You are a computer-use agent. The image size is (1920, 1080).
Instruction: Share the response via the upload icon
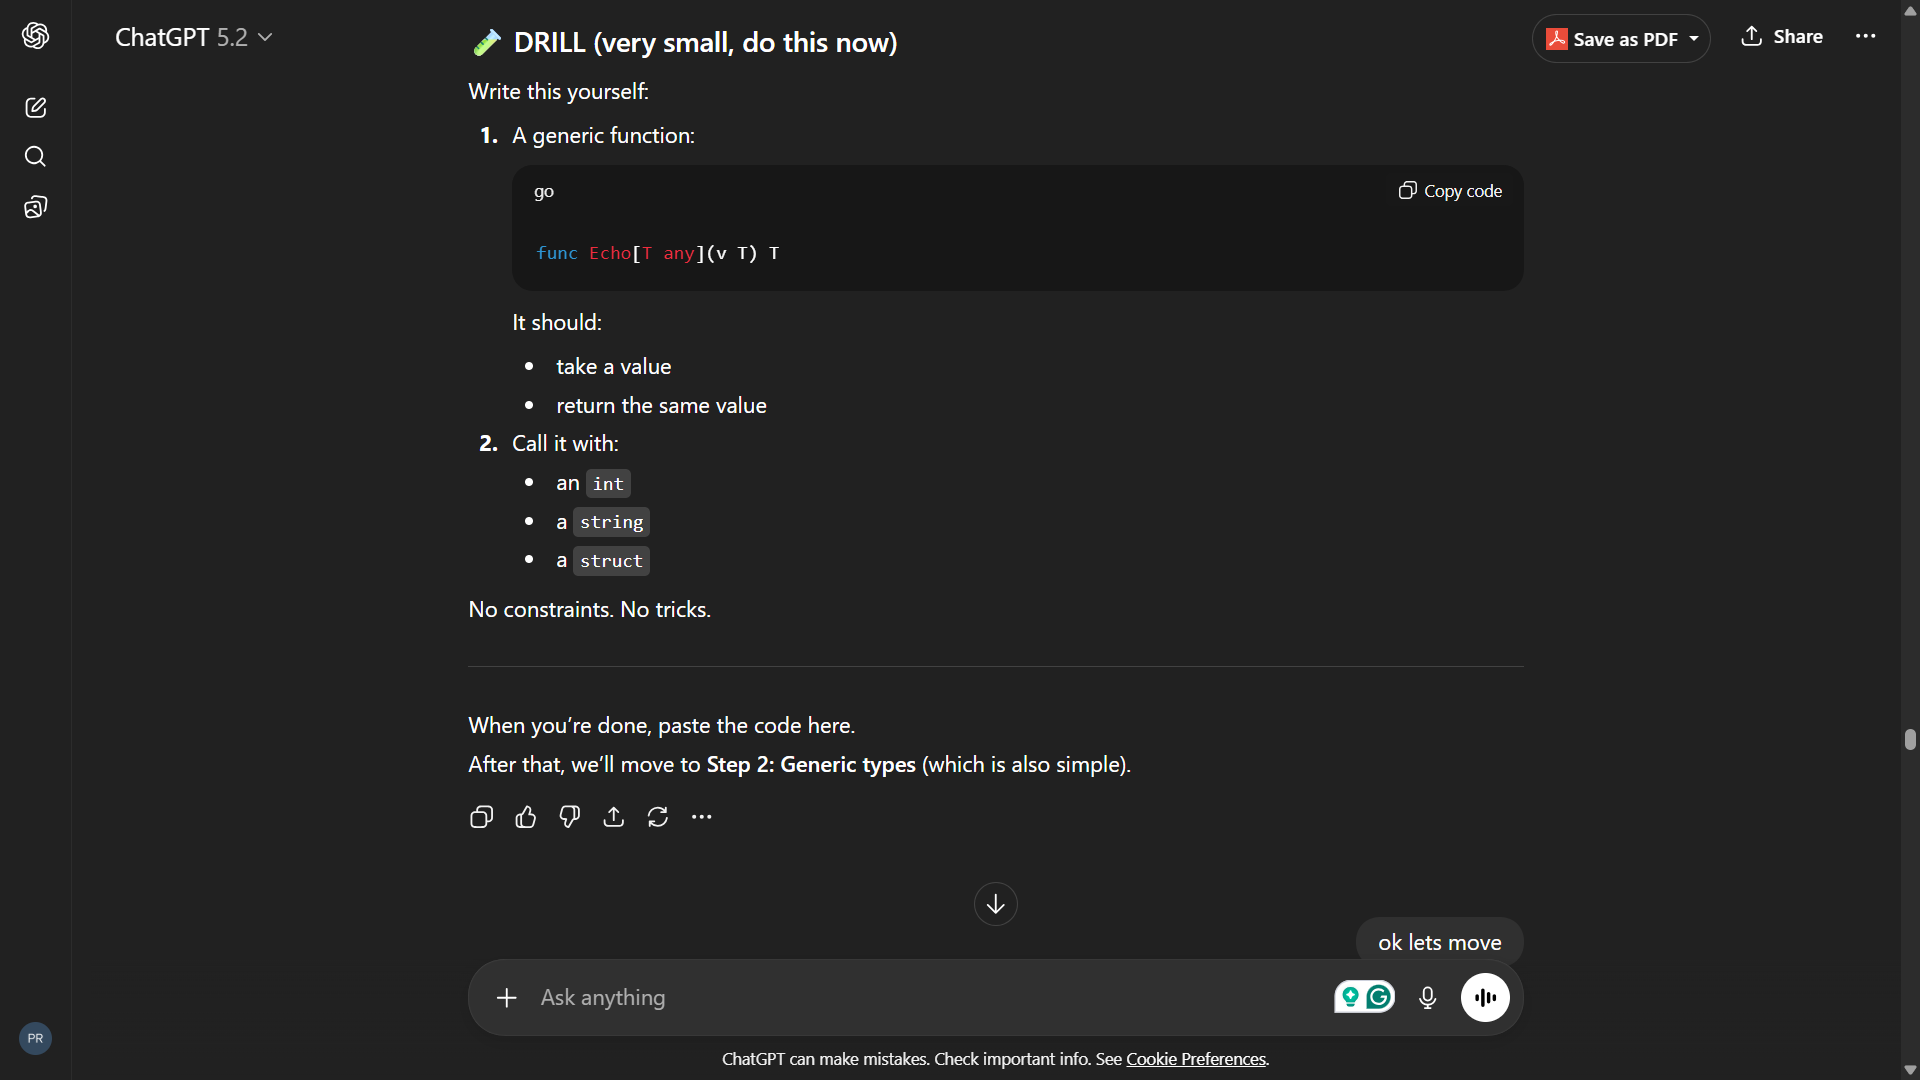coord(613,817)
